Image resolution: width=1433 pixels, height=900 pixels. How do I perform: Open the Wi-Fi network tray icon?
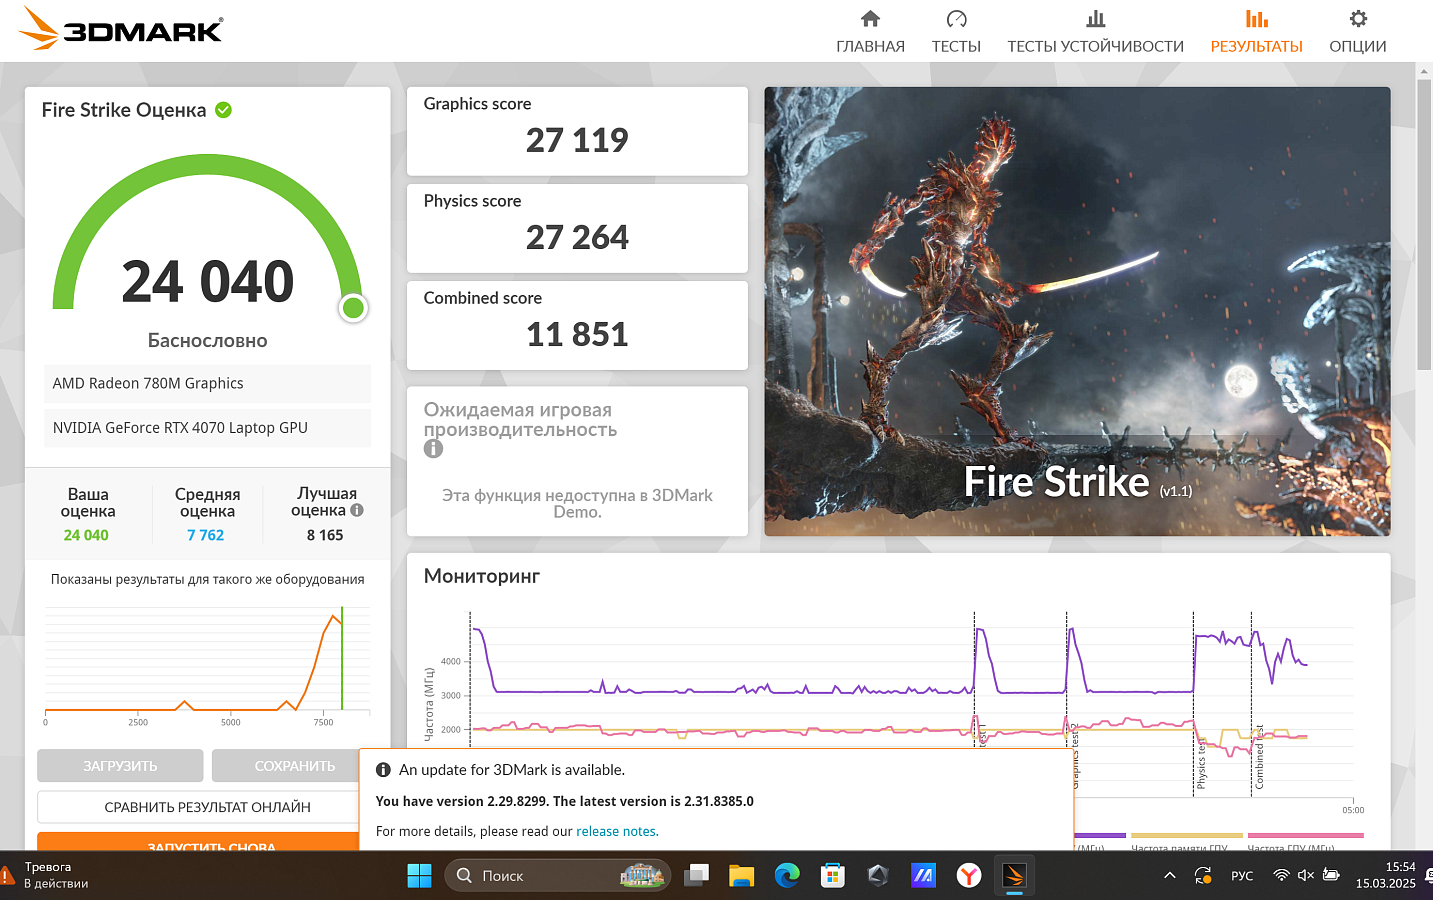coord(1281,876)
